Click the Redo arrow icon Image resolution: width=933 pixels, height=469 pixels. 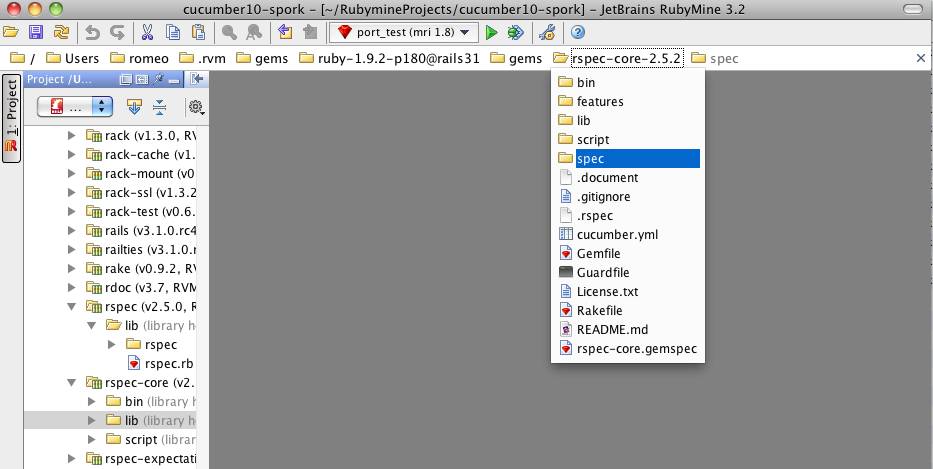point(117,32)
